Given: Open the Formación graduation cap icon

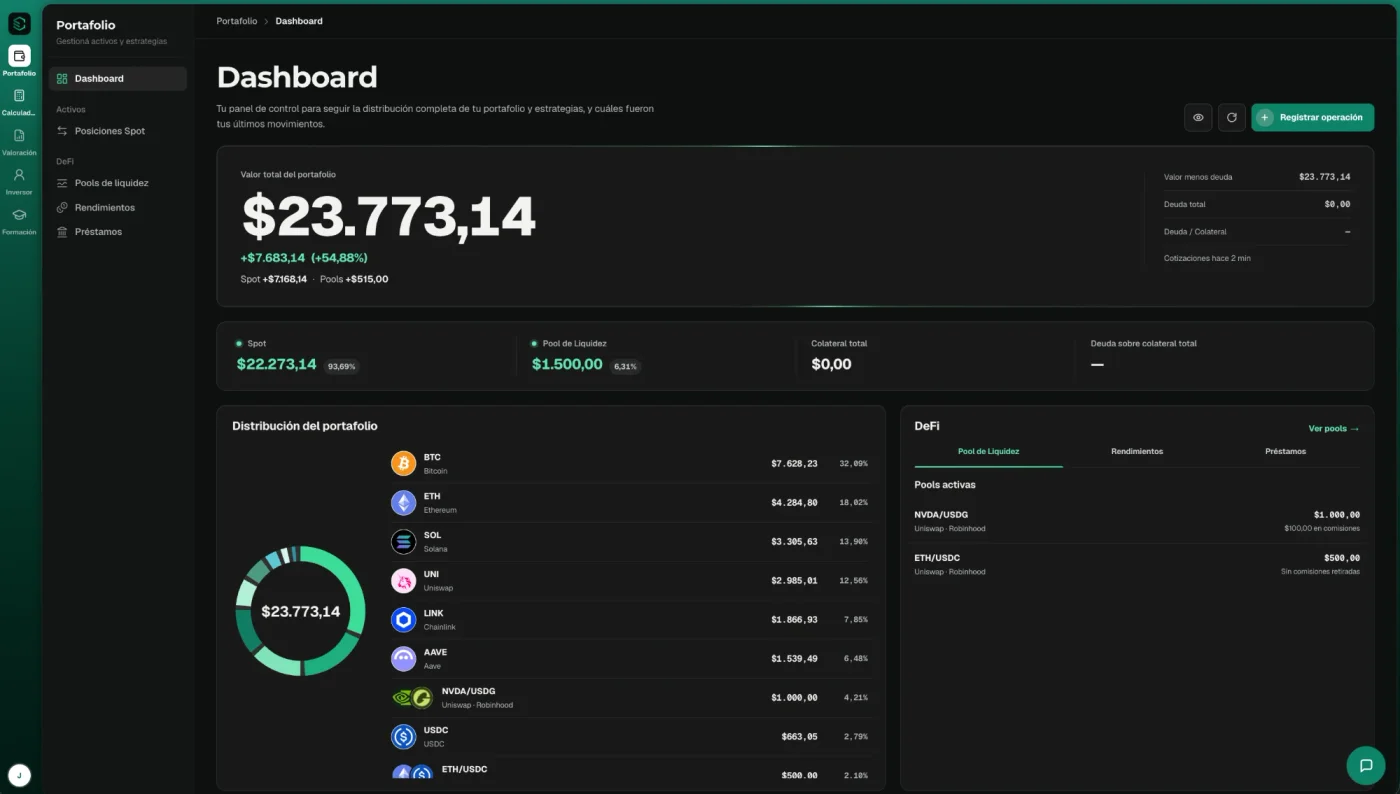Looking at the screenshot, I should [19, 215].
